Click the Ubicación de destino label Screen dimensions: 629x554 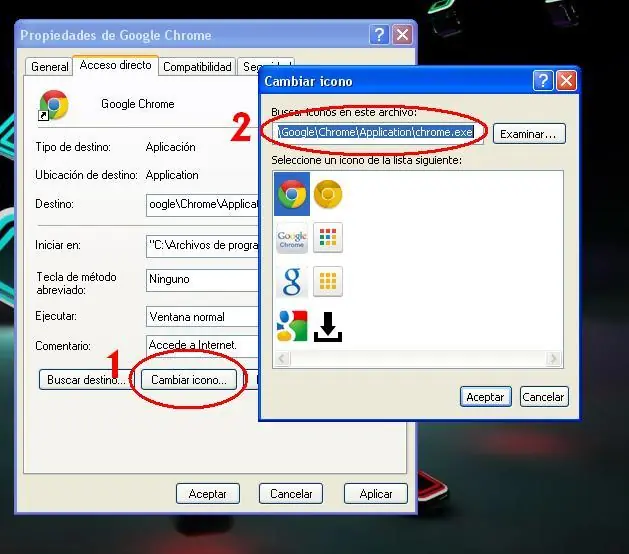coord(86,175)
